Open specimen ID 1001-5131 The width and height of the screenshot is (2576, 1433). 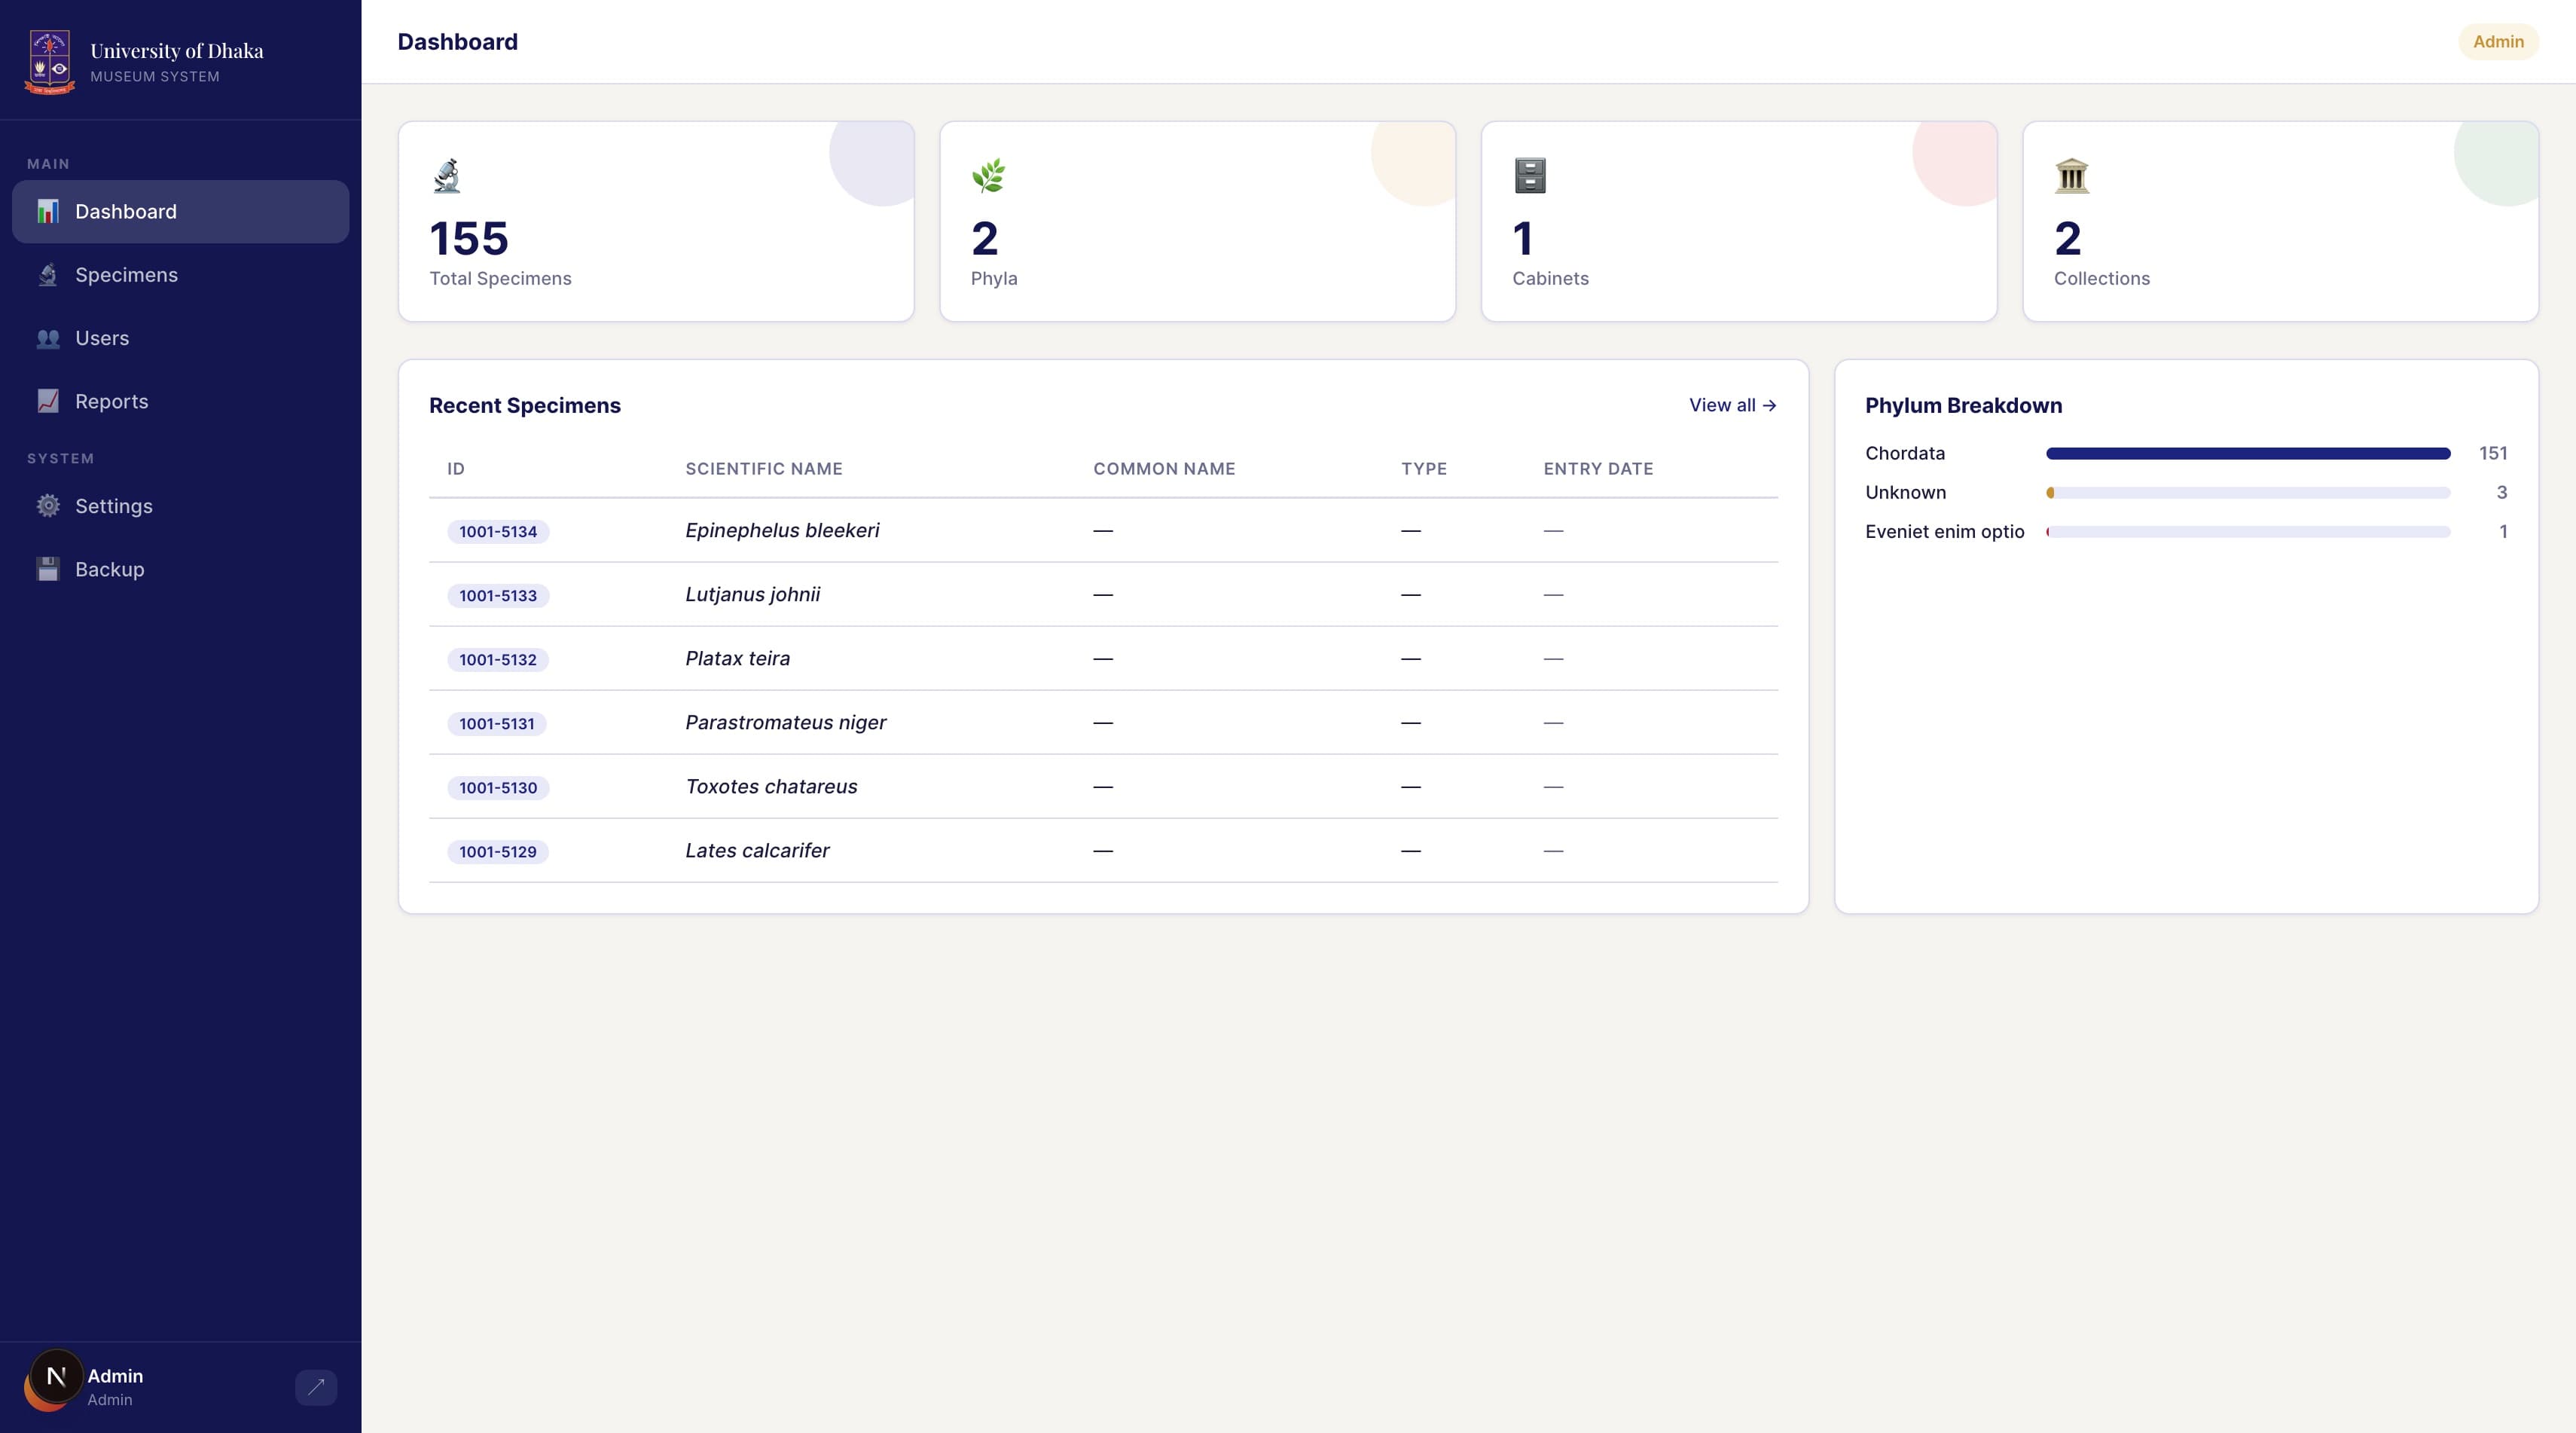pos(497,723)
